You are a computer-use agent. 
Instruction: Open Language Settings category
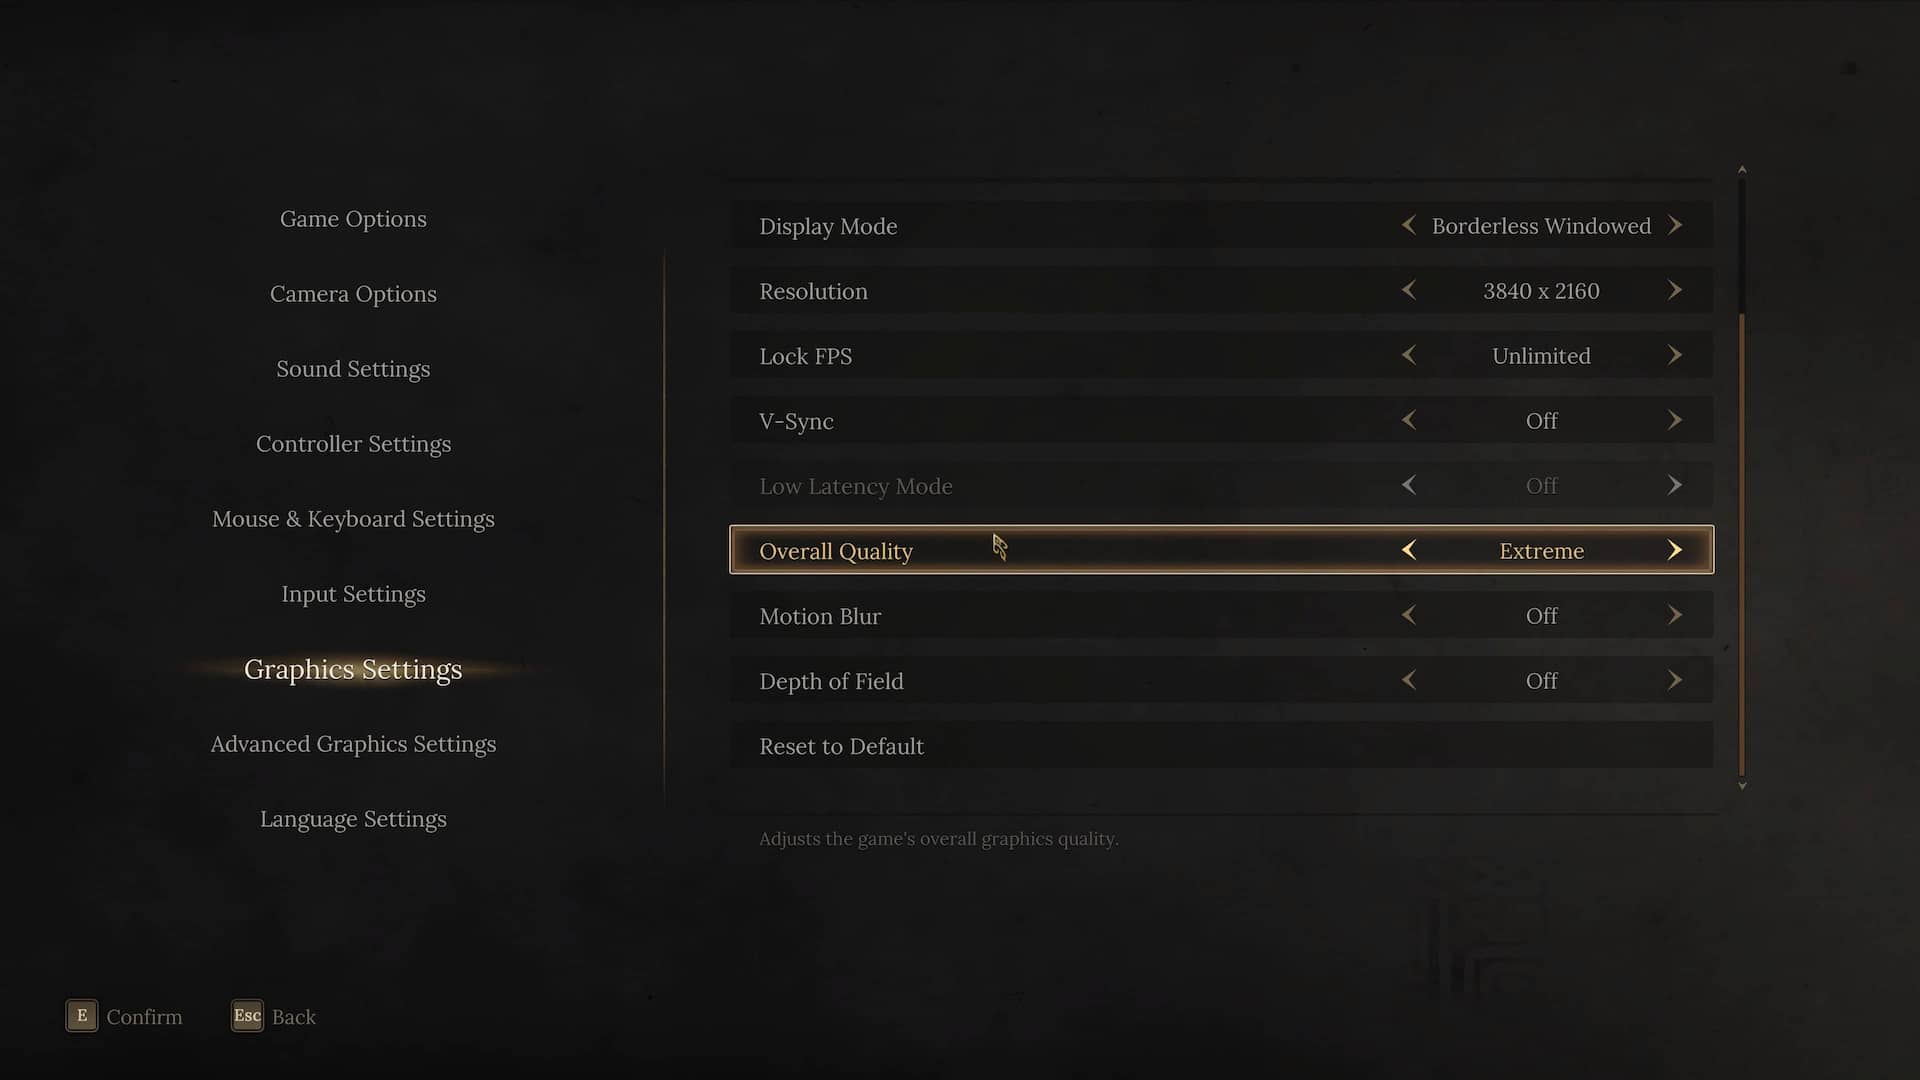coord(353,819)
